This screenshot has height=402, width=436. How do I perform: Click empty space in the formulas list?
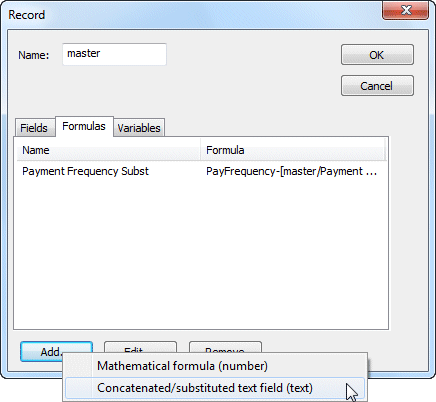[201, 253]
